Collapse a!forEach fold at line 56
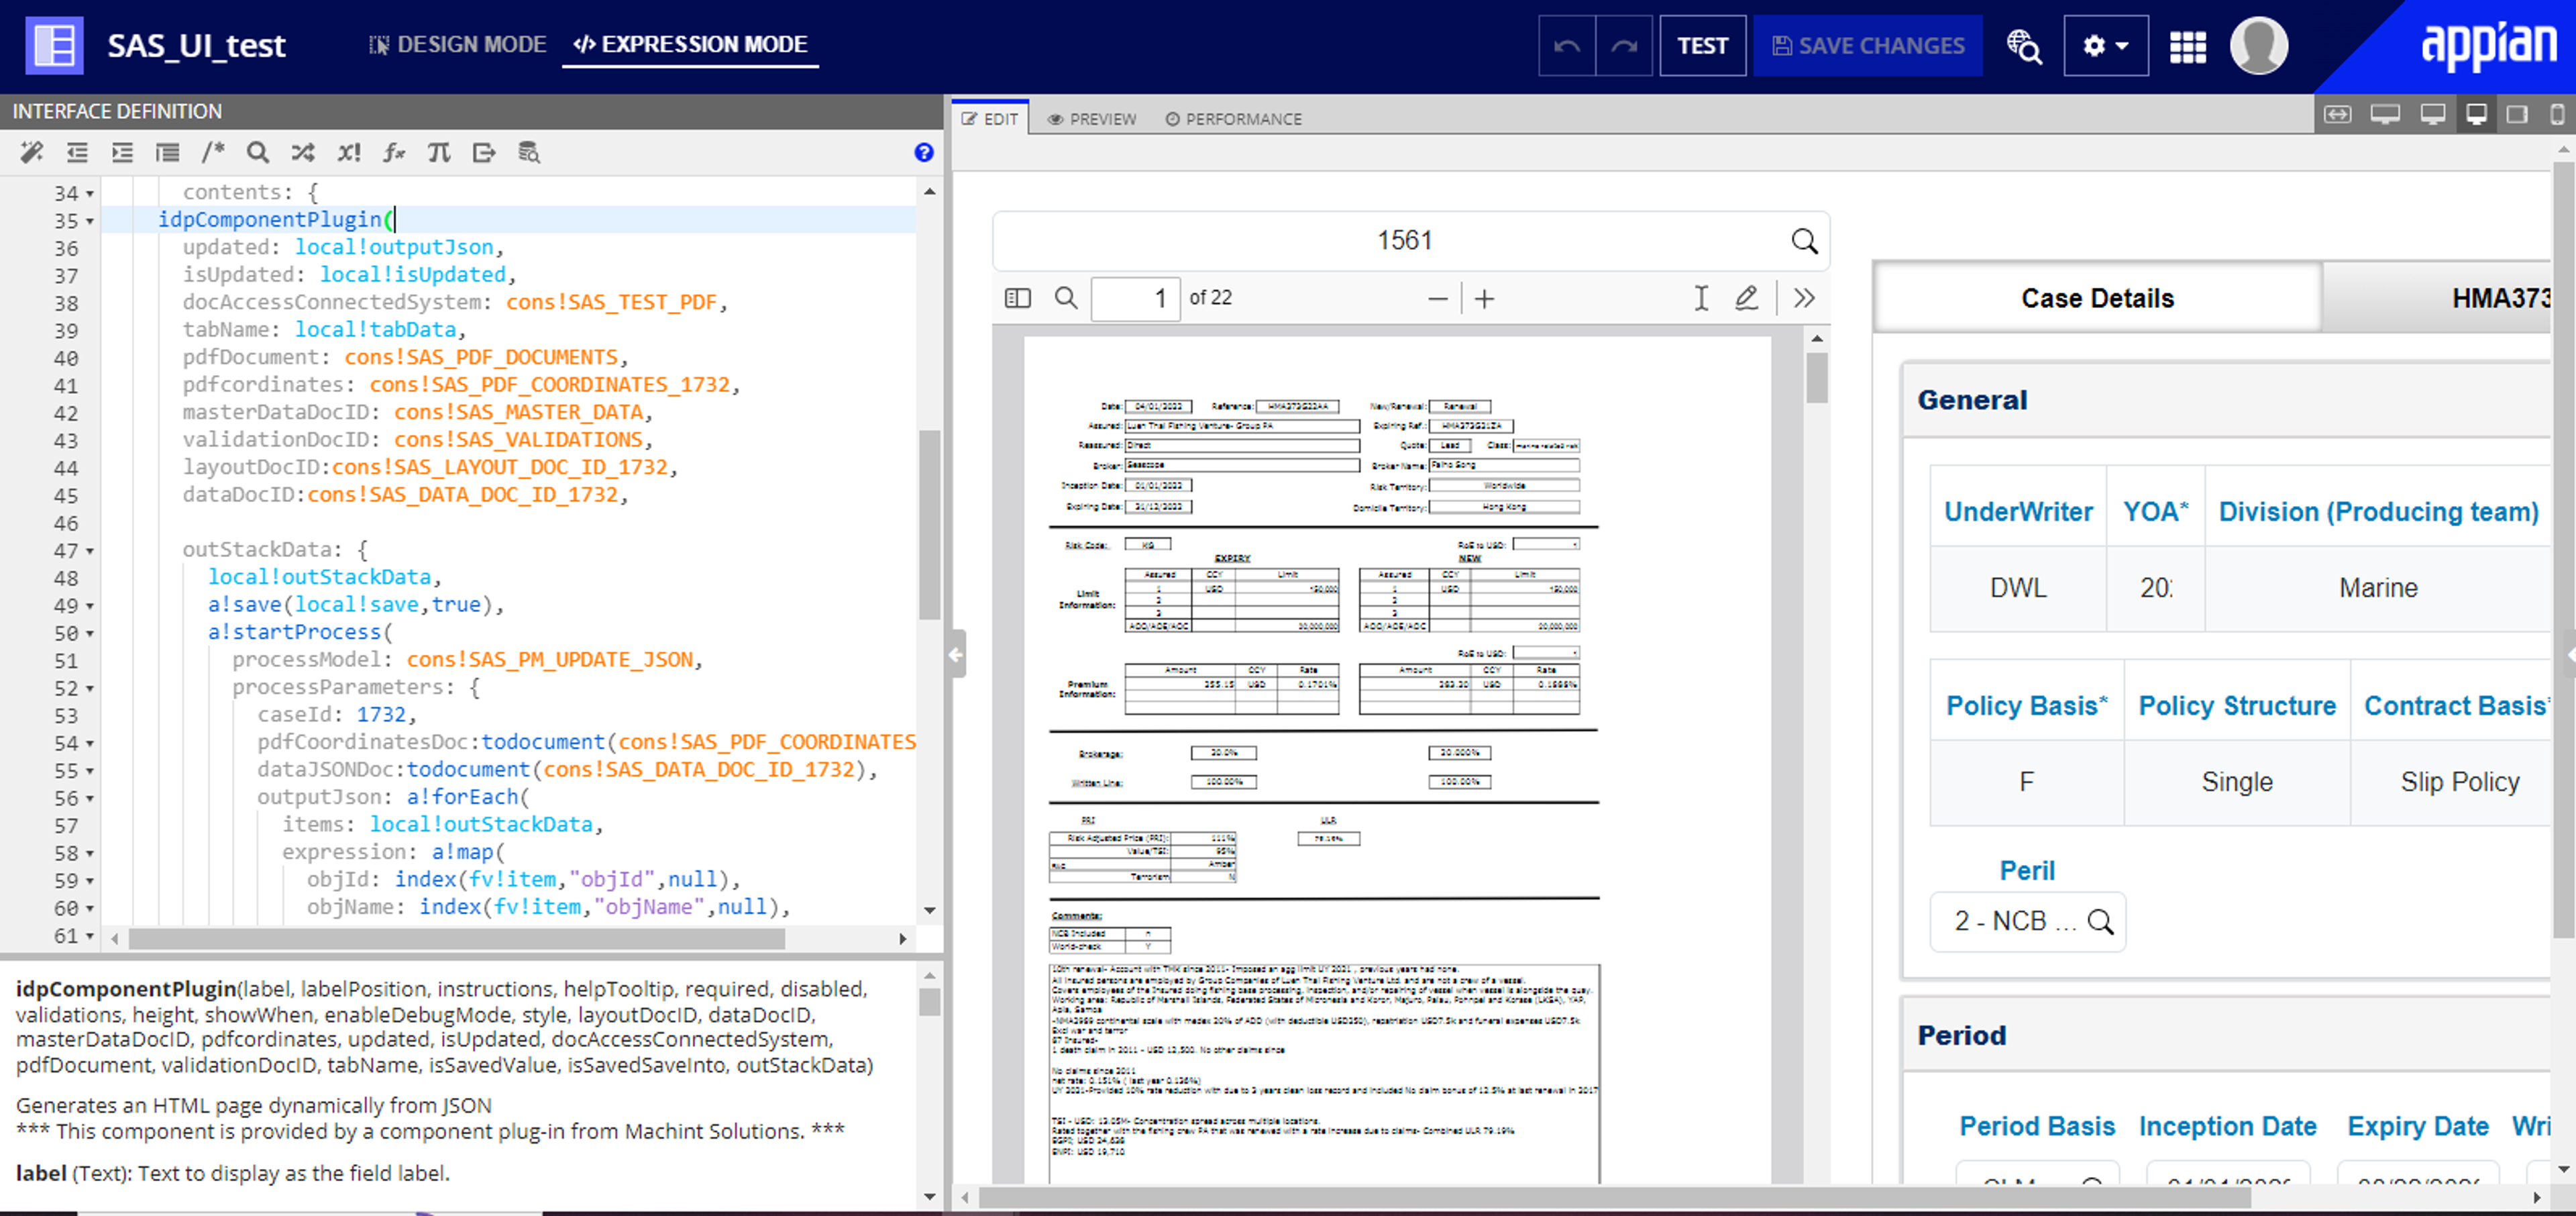This screenshot has width=2576, height=1216. click(x=90, y=799)
